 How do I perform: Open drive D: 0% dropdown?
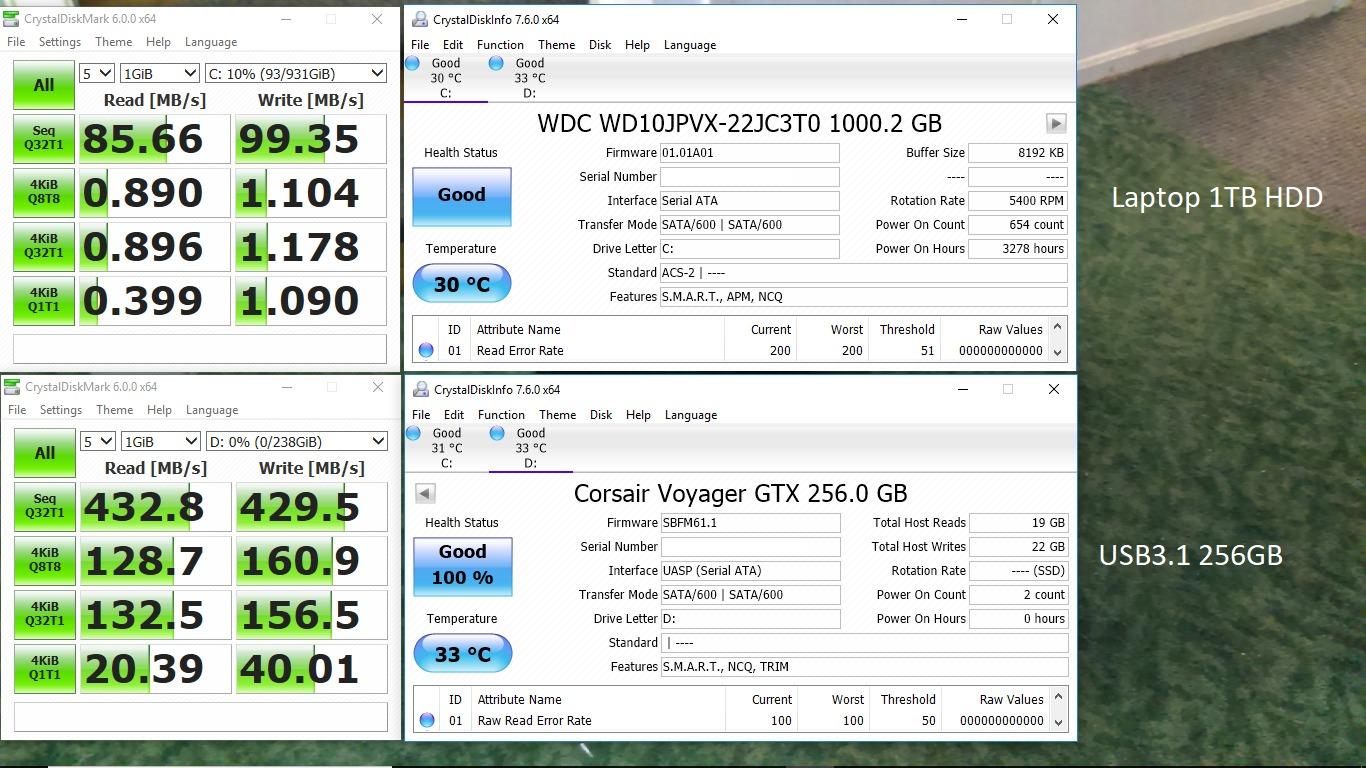[296, 442]
